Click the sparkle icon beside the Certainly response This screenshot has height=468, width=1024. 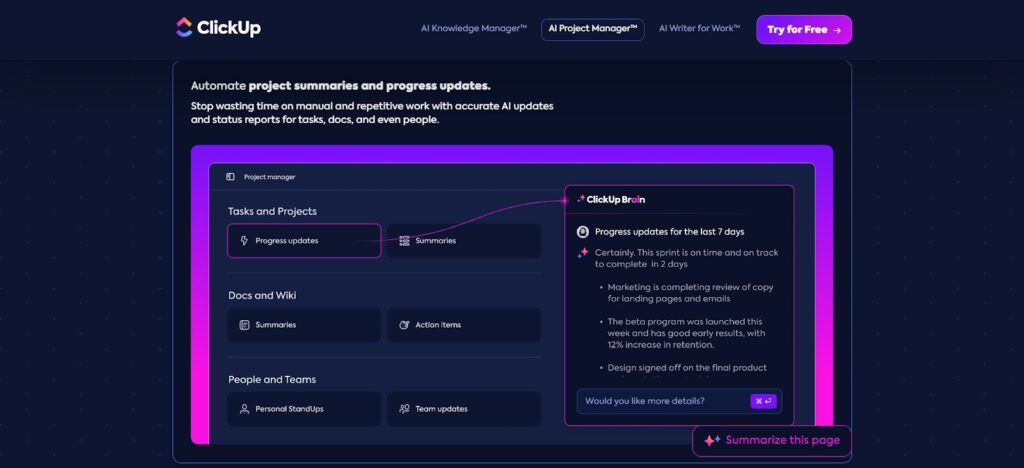(583, 253)
